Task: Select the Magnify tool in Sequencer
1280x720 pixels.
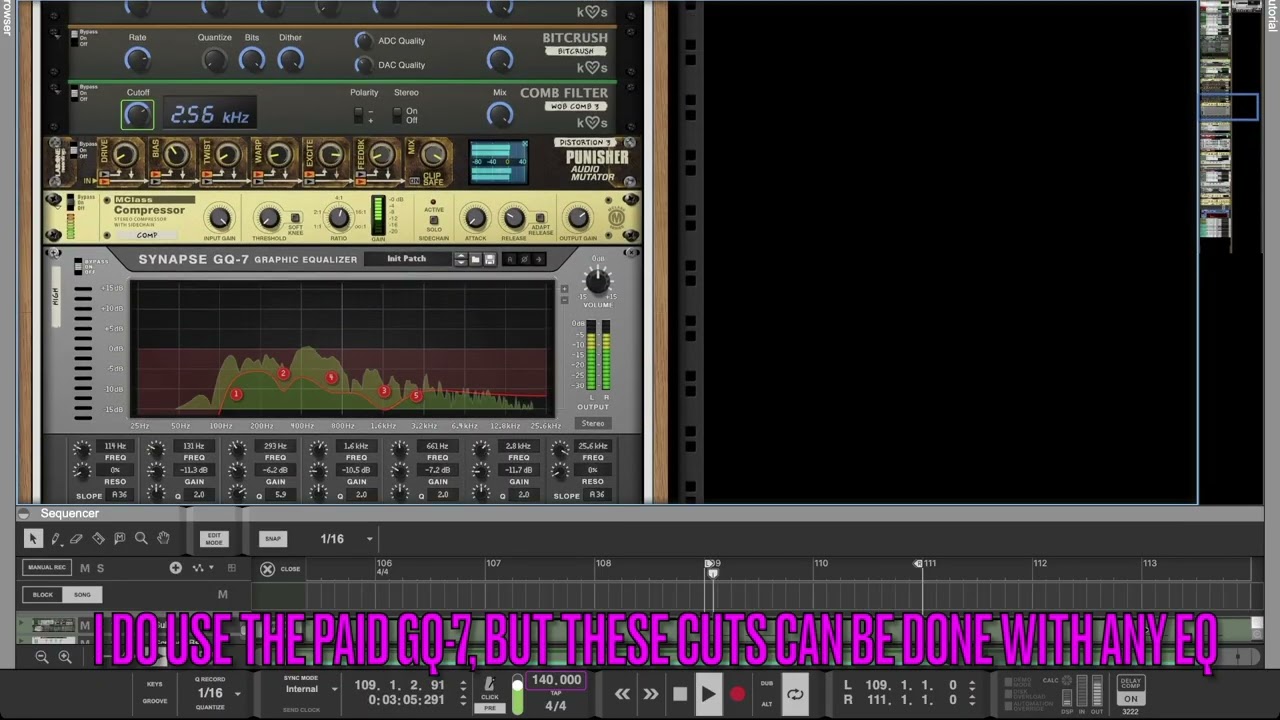Action: (x=141, y=538)
